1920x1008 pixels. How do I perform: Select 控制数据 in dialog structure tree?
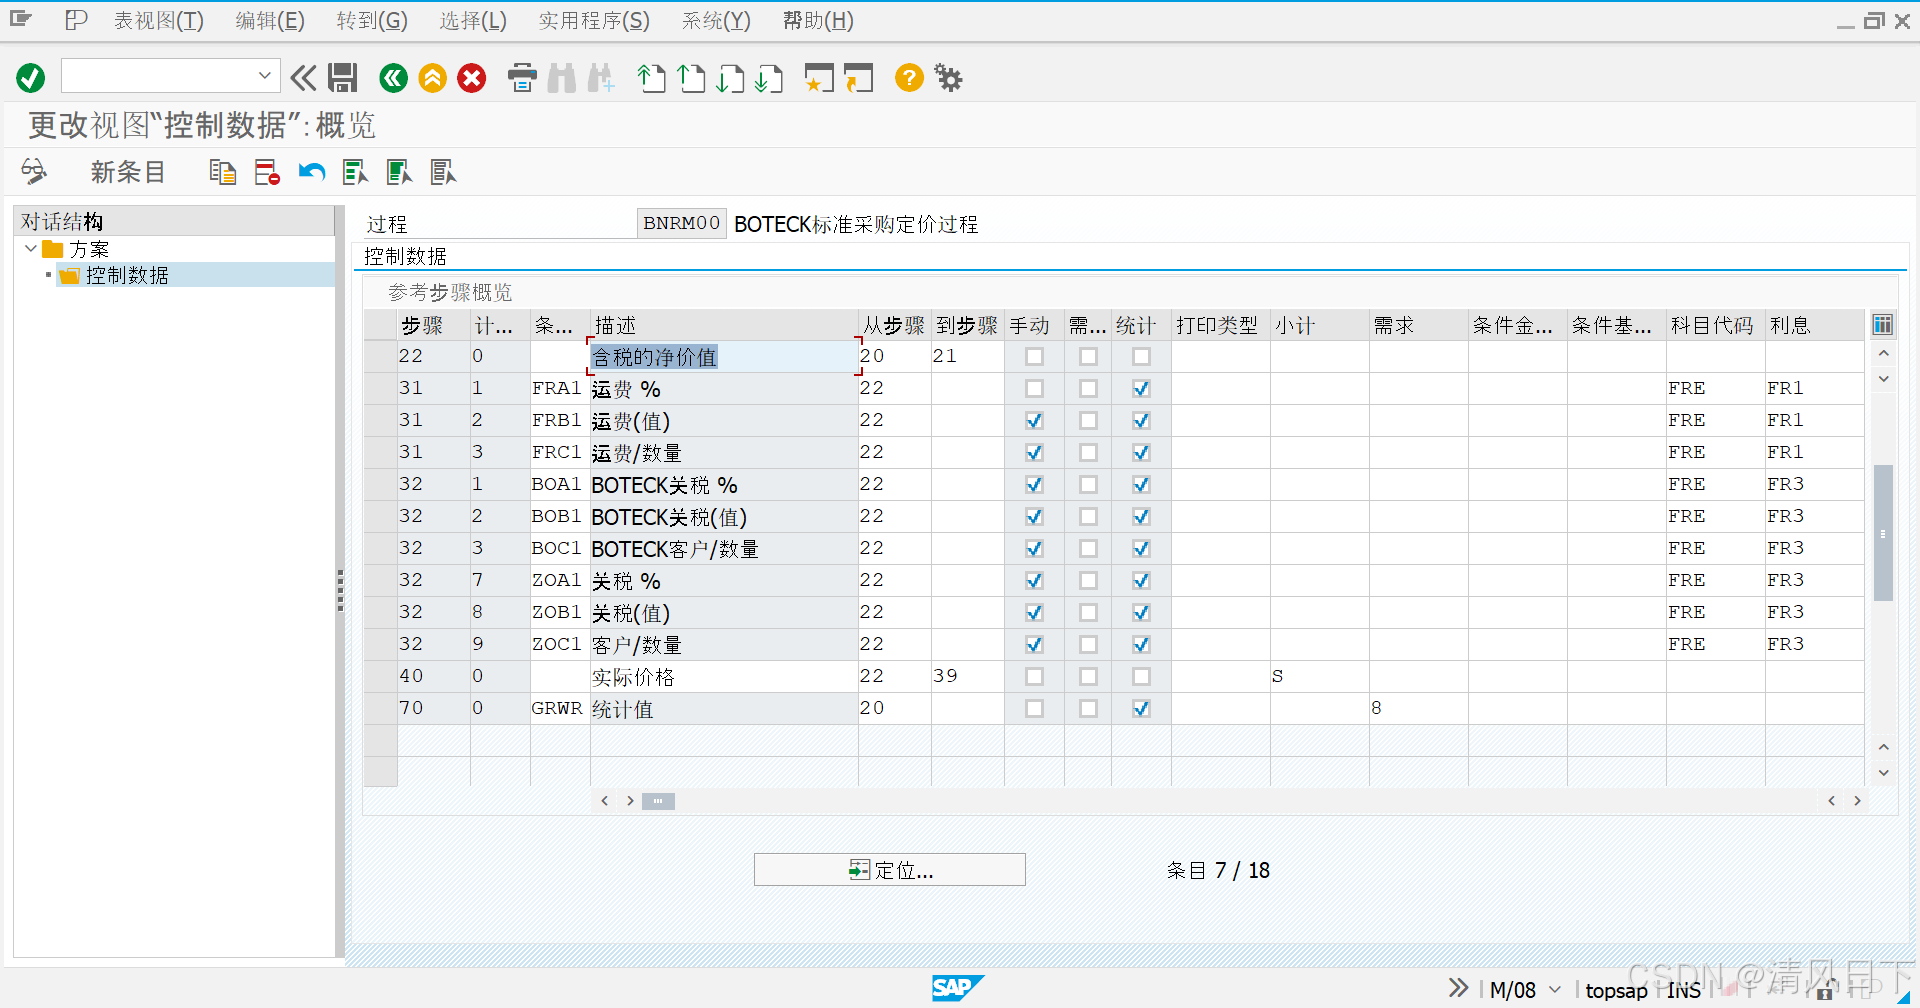[x=127, y=275]
